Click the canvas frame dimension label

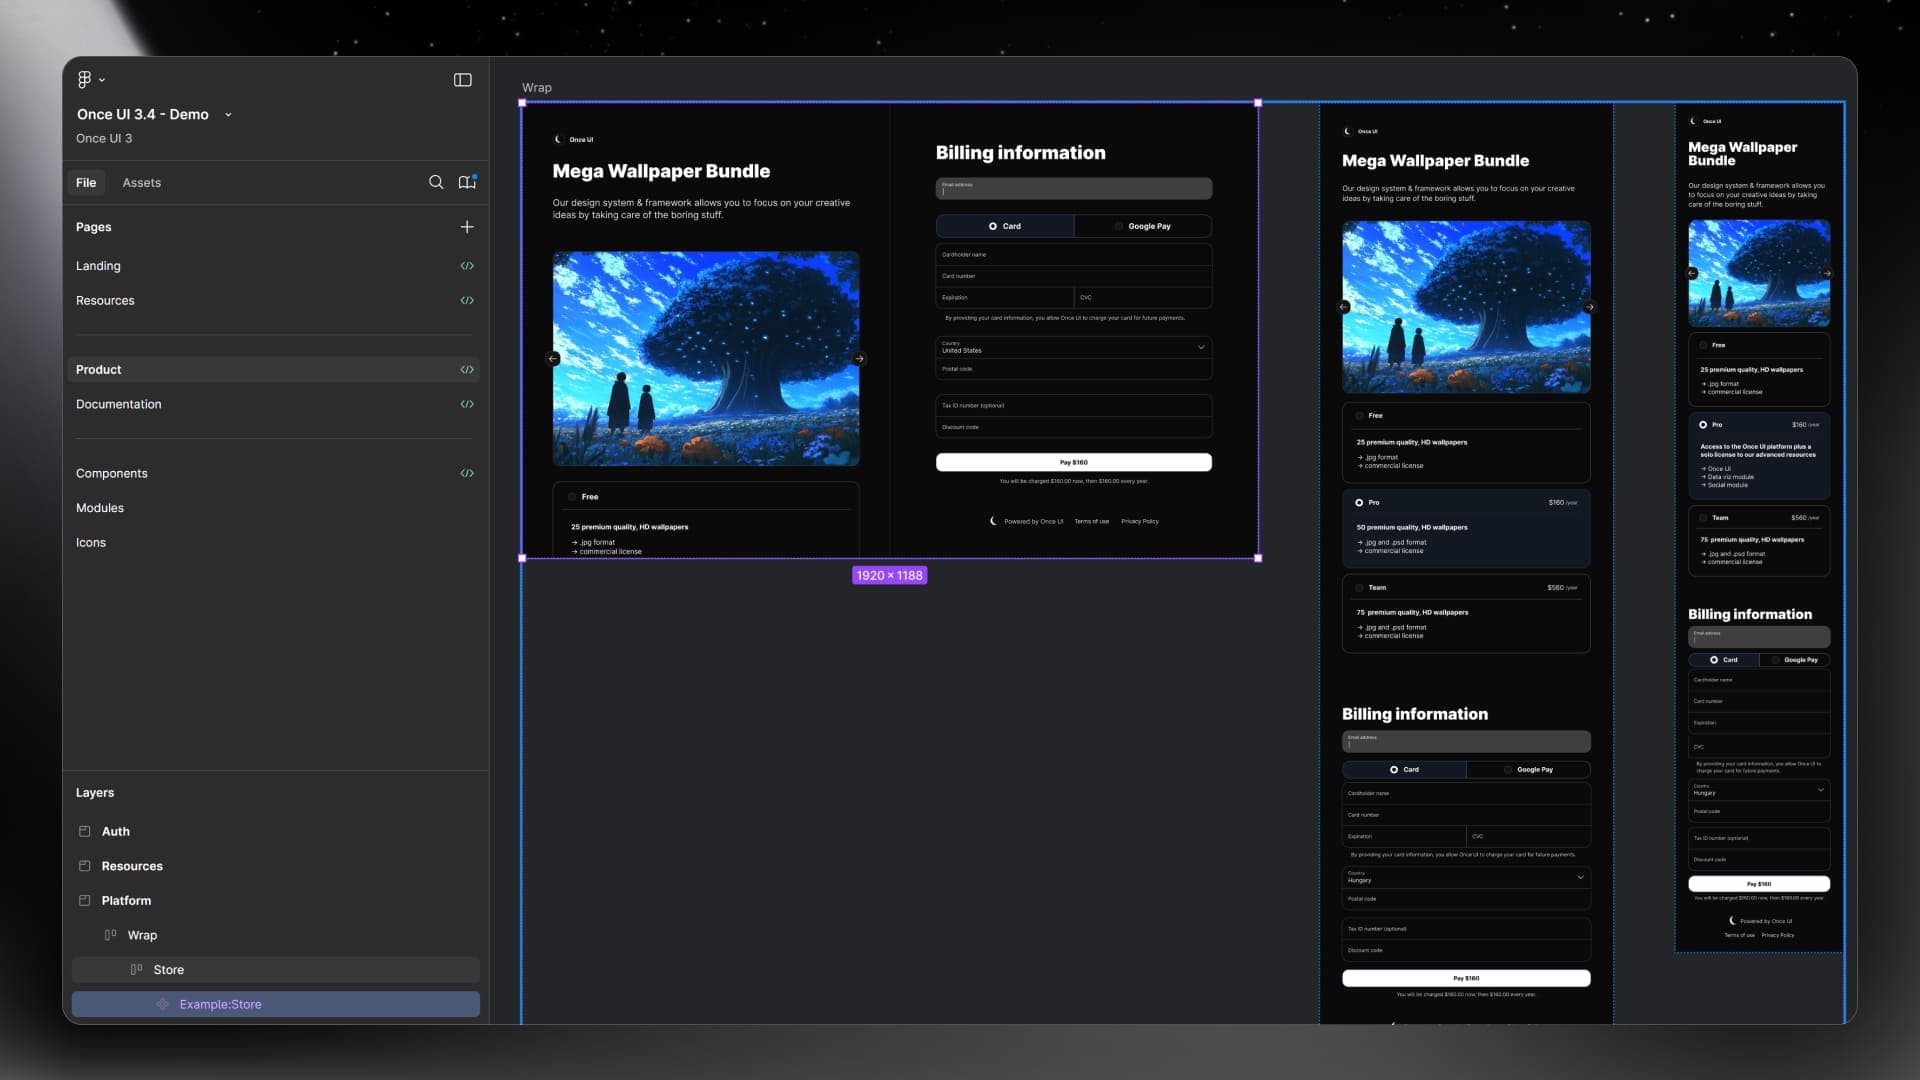point(889,574)
